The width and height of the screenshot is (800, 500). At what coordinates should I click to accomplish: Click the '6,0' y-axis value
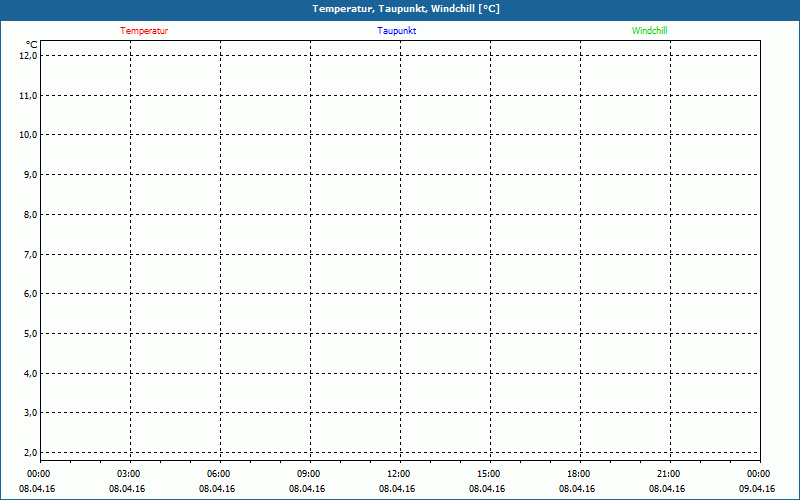(30, 293)
